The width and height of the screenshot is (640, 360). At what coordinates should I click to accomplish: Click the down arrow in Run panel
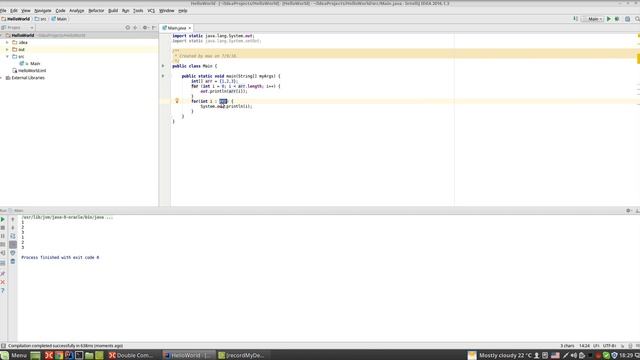pyautogui.click(x=13, y=228)
